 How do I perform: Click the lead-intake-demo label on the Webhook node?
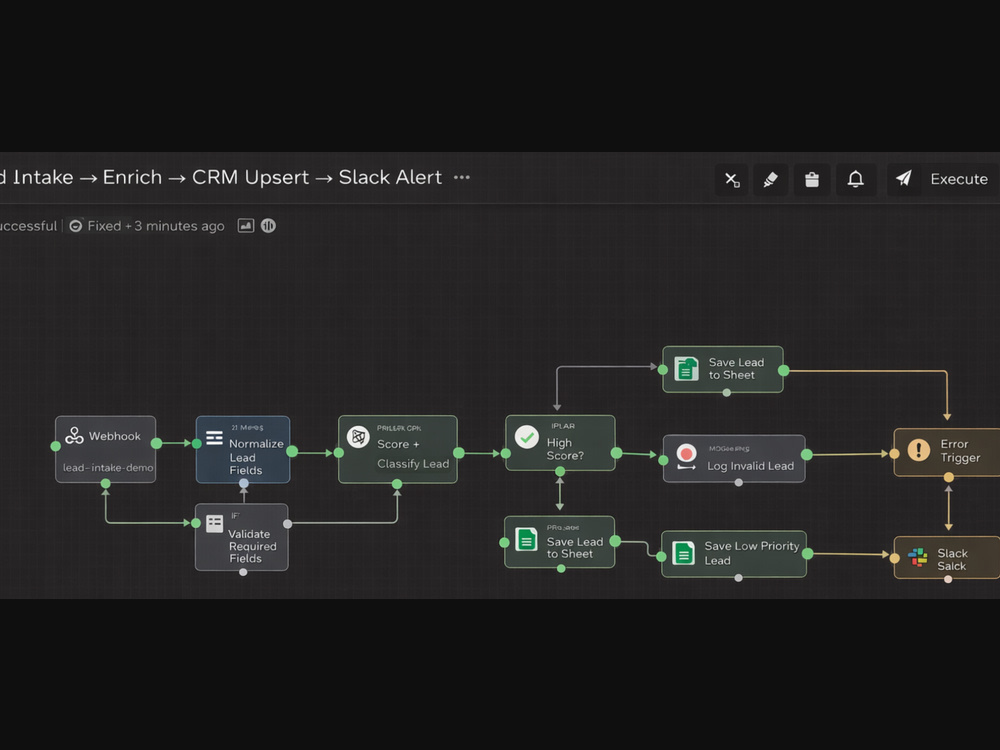click(108, 467)
